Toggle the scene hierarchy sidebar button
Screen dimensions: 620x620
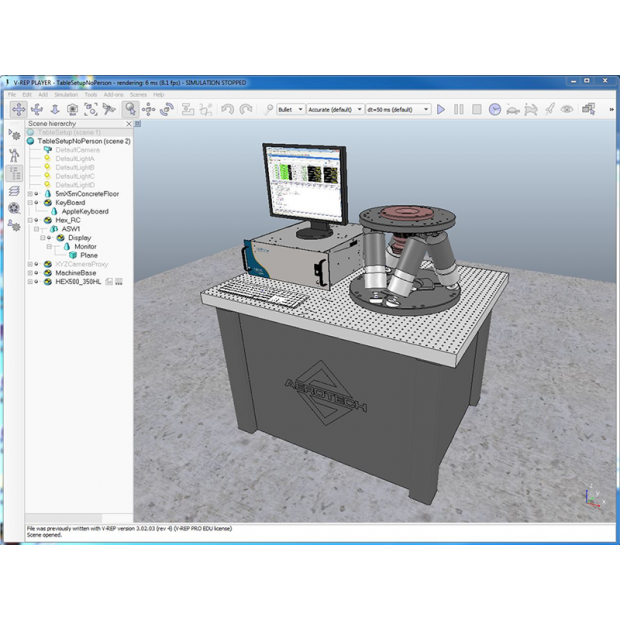coord(14,171)
